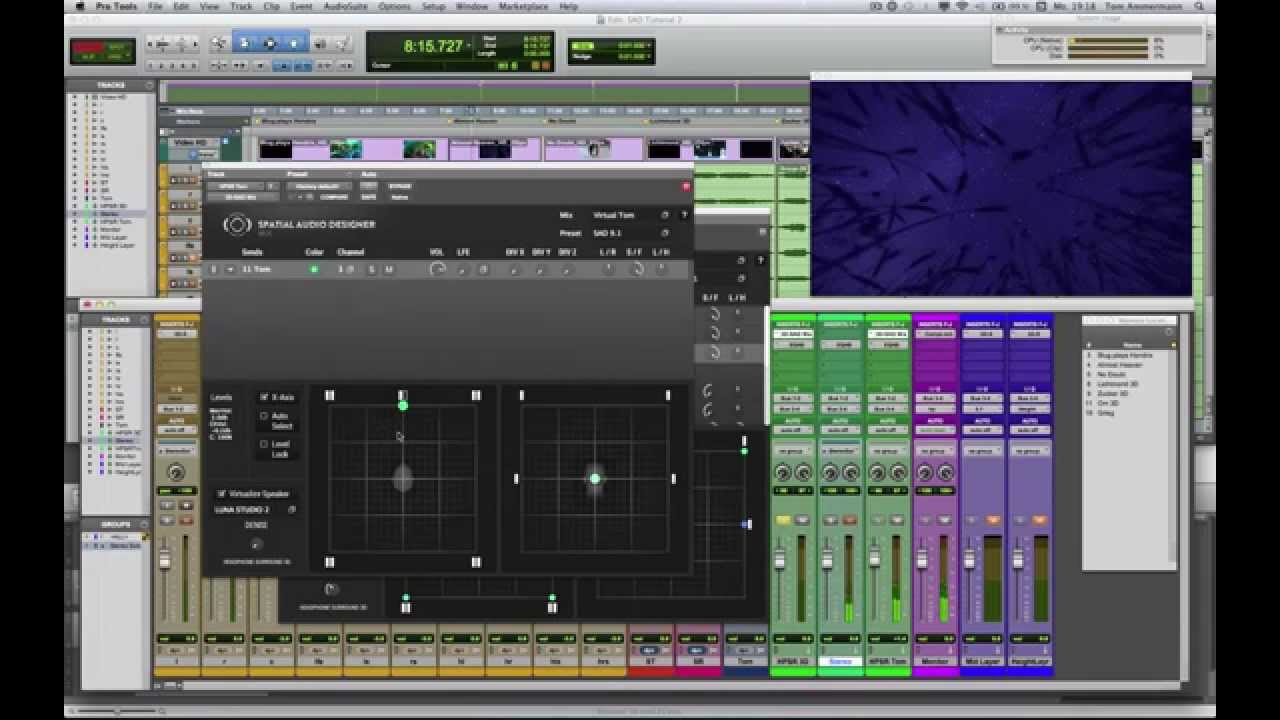Click the plugin help question mark icon

[685, 215]
